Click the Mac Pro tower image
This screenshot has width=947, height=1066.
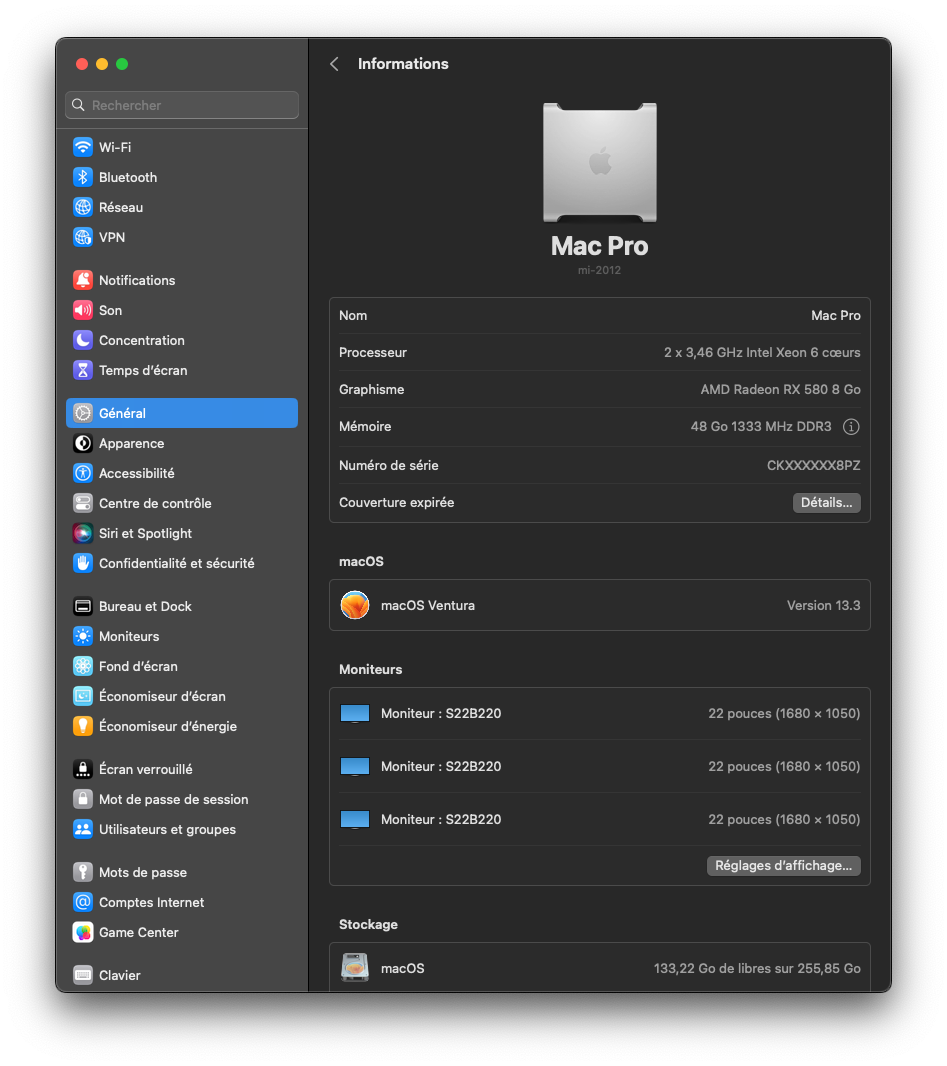pyautogui.click(x=600, y=162)
